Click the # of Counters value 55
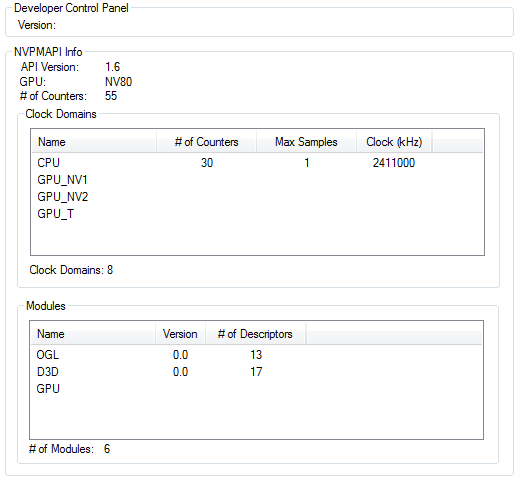Viewport: 520px width, 480px height. pos(111,96)
